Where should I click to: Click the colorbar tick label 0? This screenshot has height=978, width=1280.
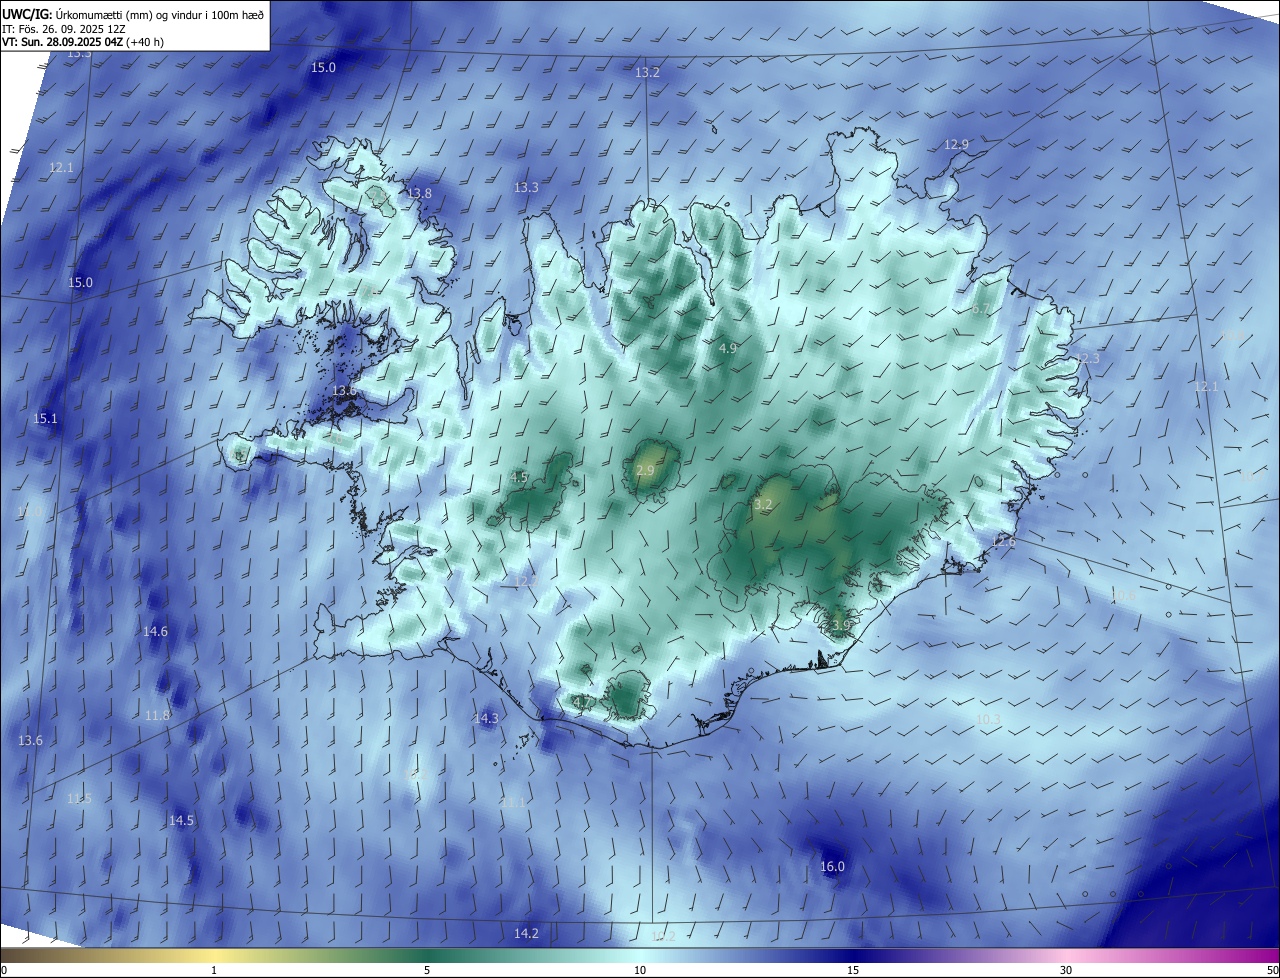[4, 970]
